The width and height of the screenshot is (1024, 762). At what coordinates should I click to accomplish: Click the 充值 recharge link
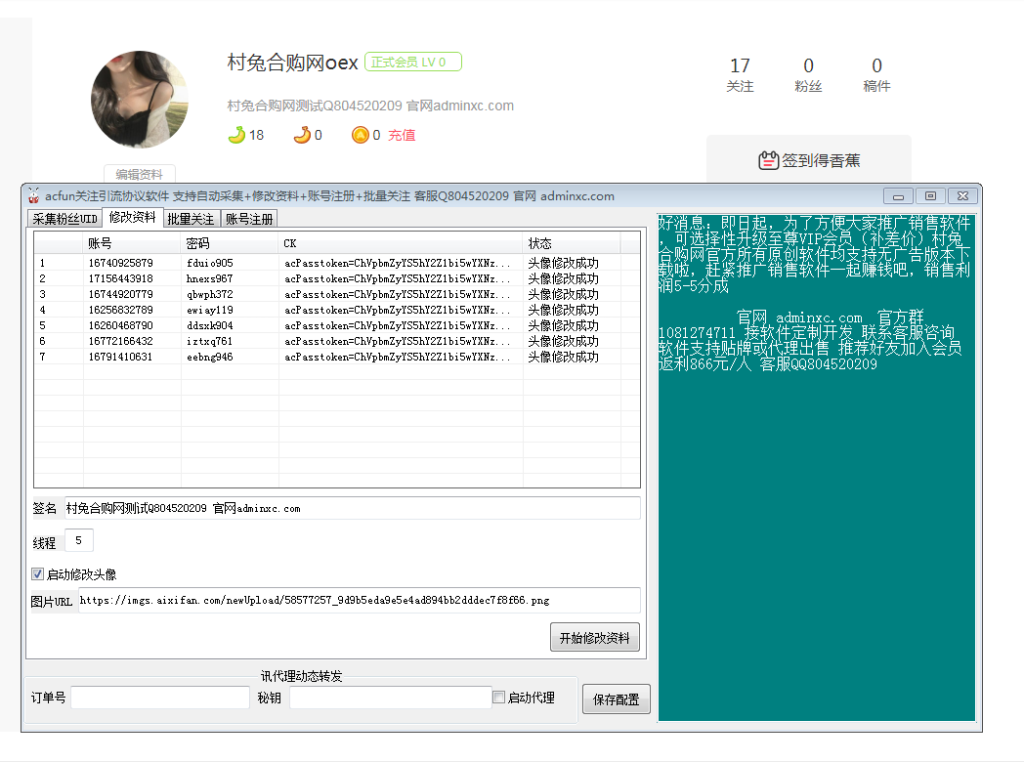402,135
